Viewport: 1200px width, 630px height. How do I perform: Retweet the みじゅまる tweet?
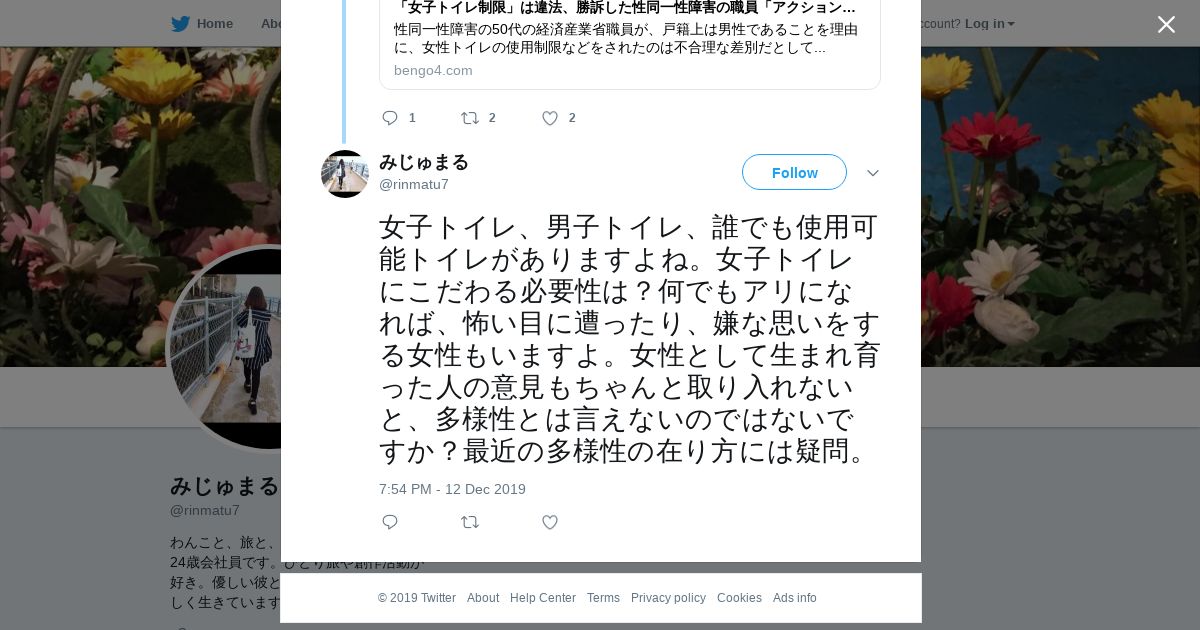tap(470, 522)
